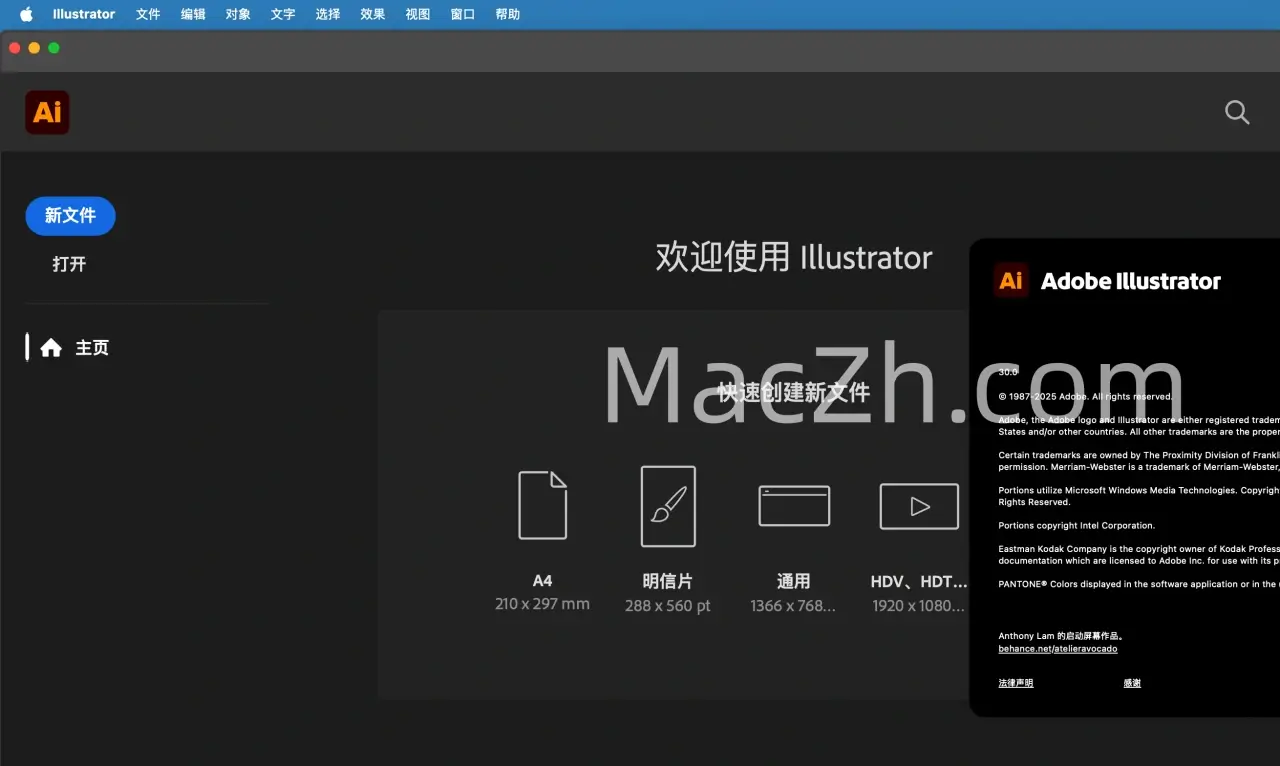Choose the 明信片 postcard preset icon
1280x766 pixels.
(667, 506)
